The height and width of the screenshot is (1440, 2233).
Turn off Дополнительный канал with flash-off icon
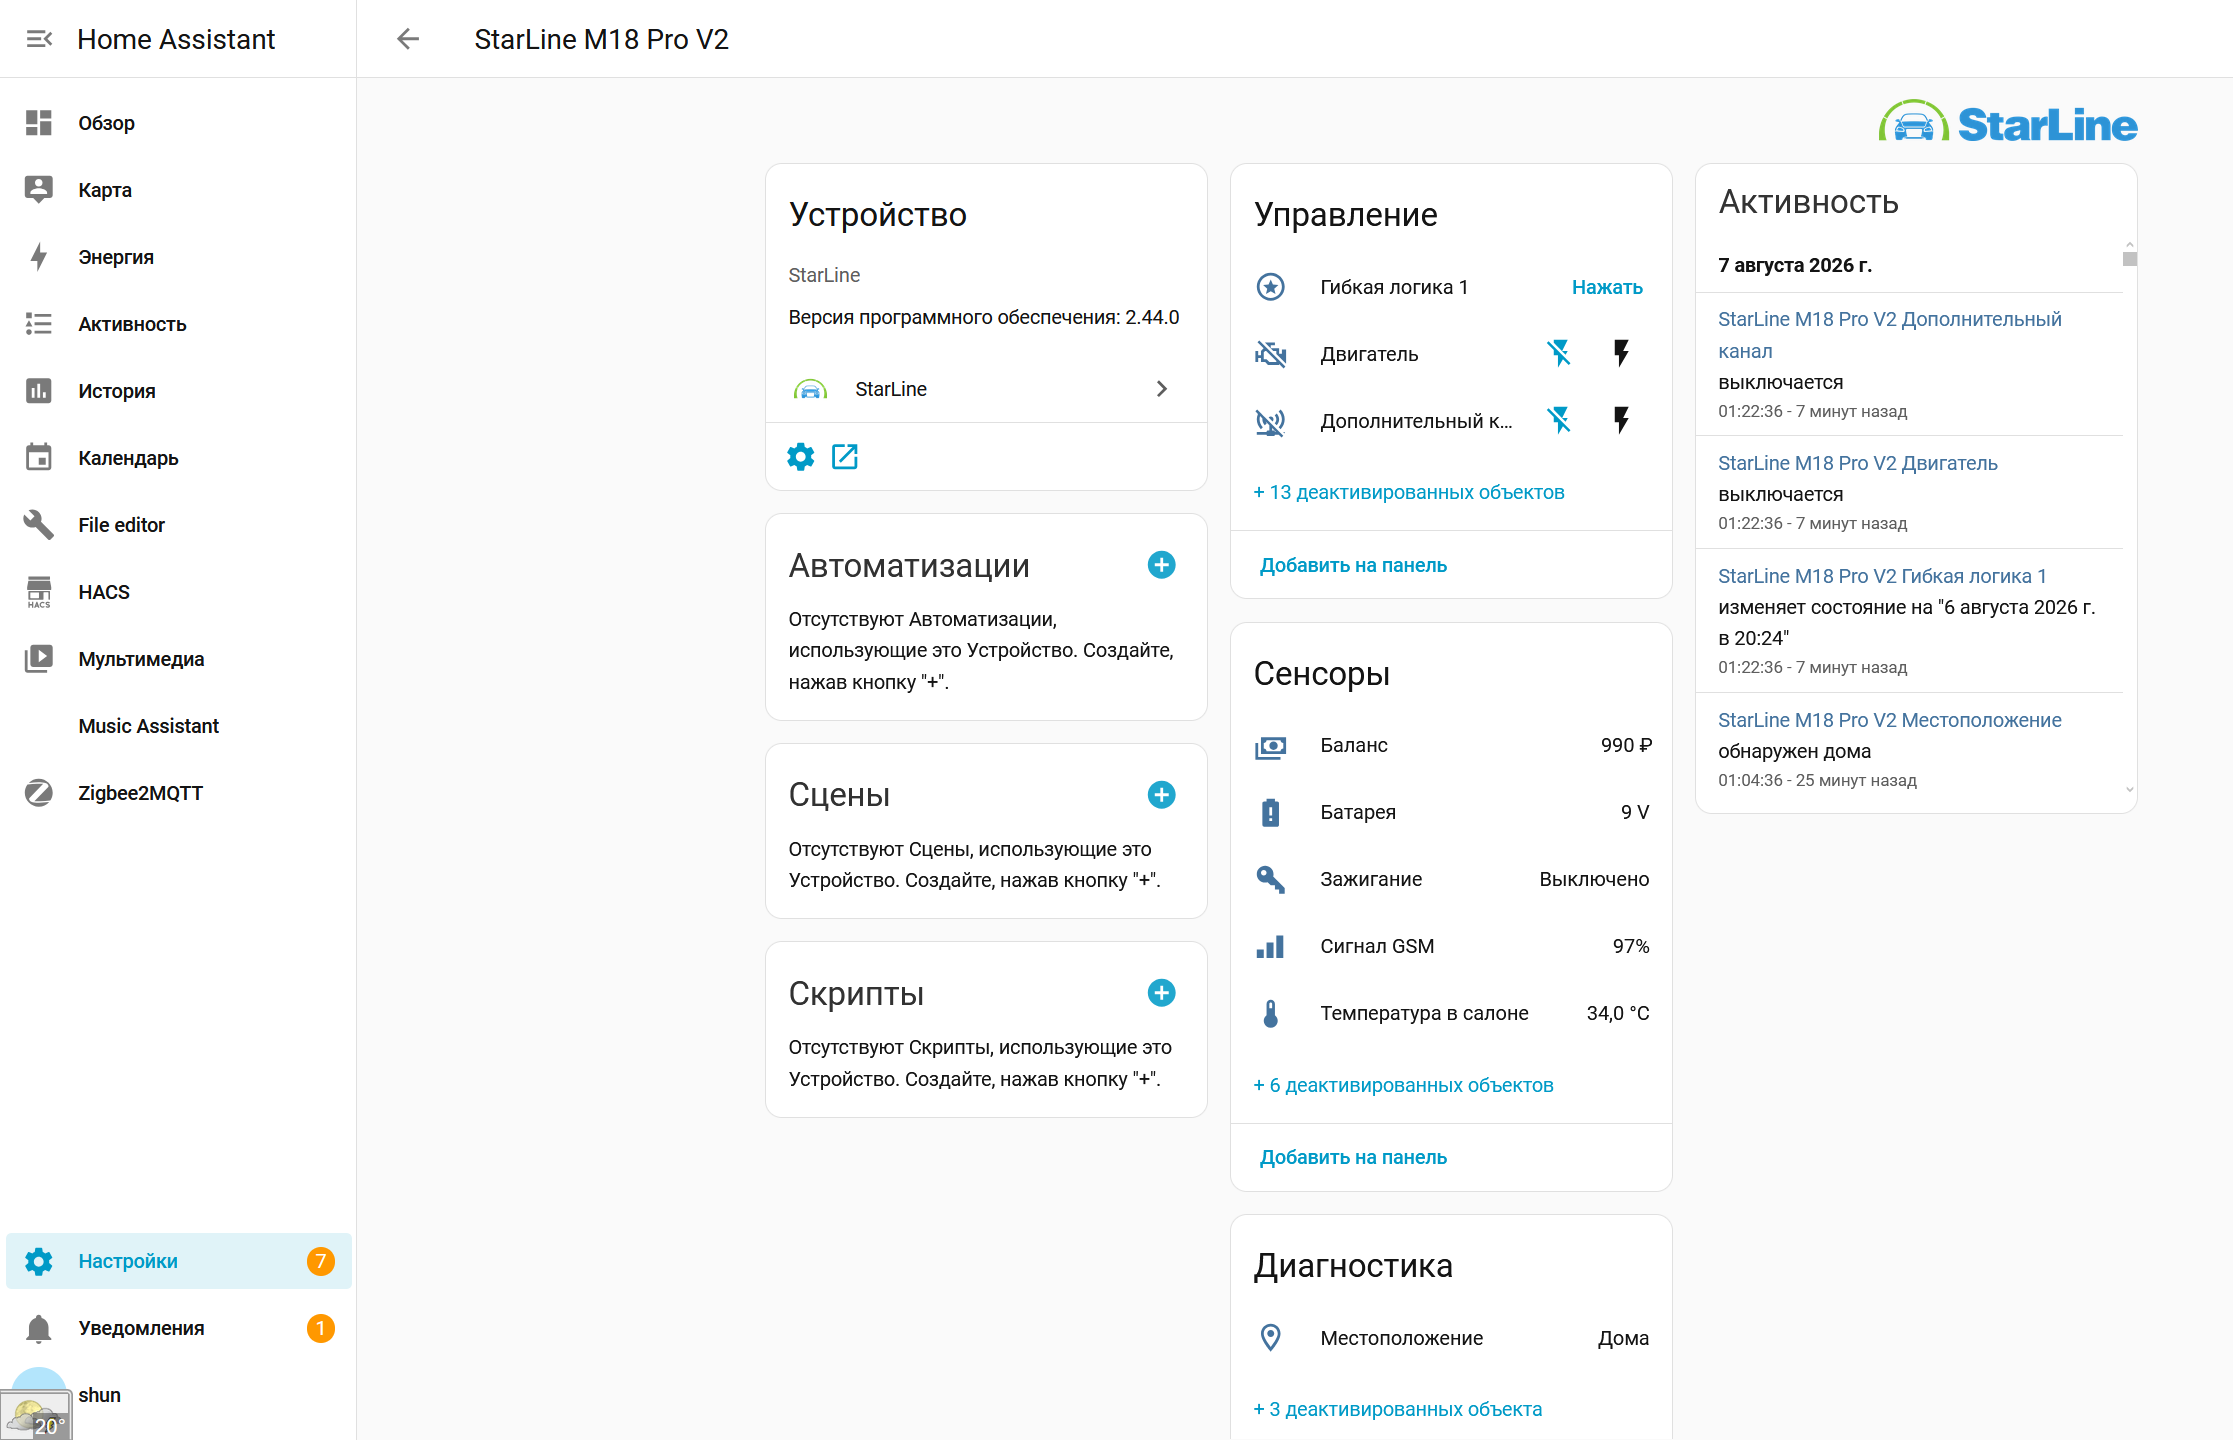click(1559, 421)
